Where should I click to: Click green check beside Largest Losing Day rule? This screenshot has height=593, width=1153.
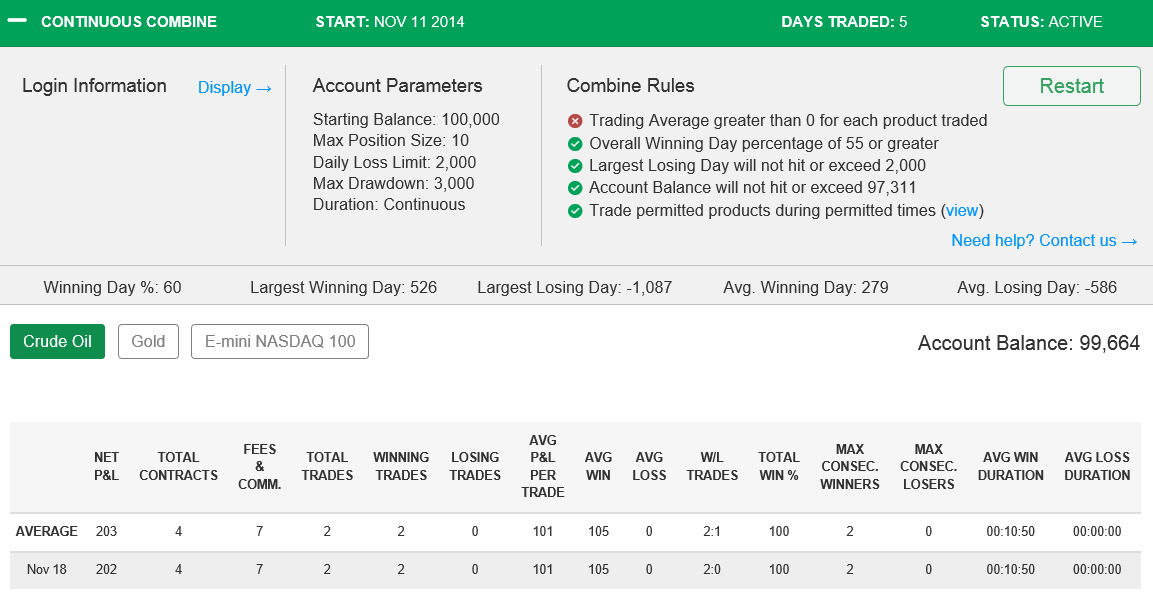coord(575,166)
